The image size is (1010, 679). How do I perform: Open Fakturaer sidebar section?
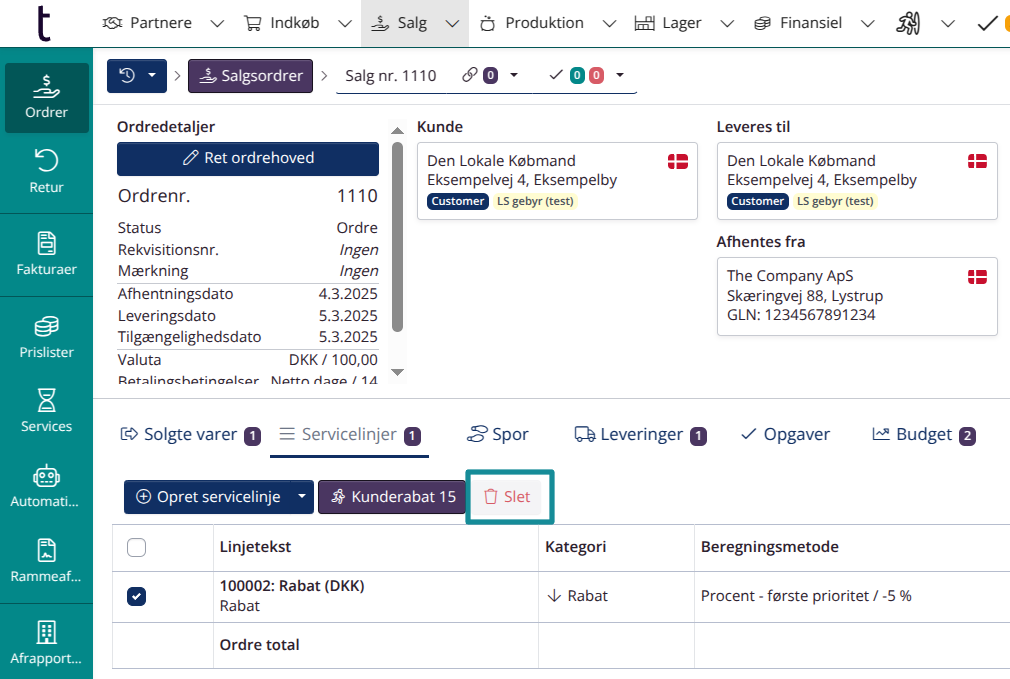(x=46, y=254)
